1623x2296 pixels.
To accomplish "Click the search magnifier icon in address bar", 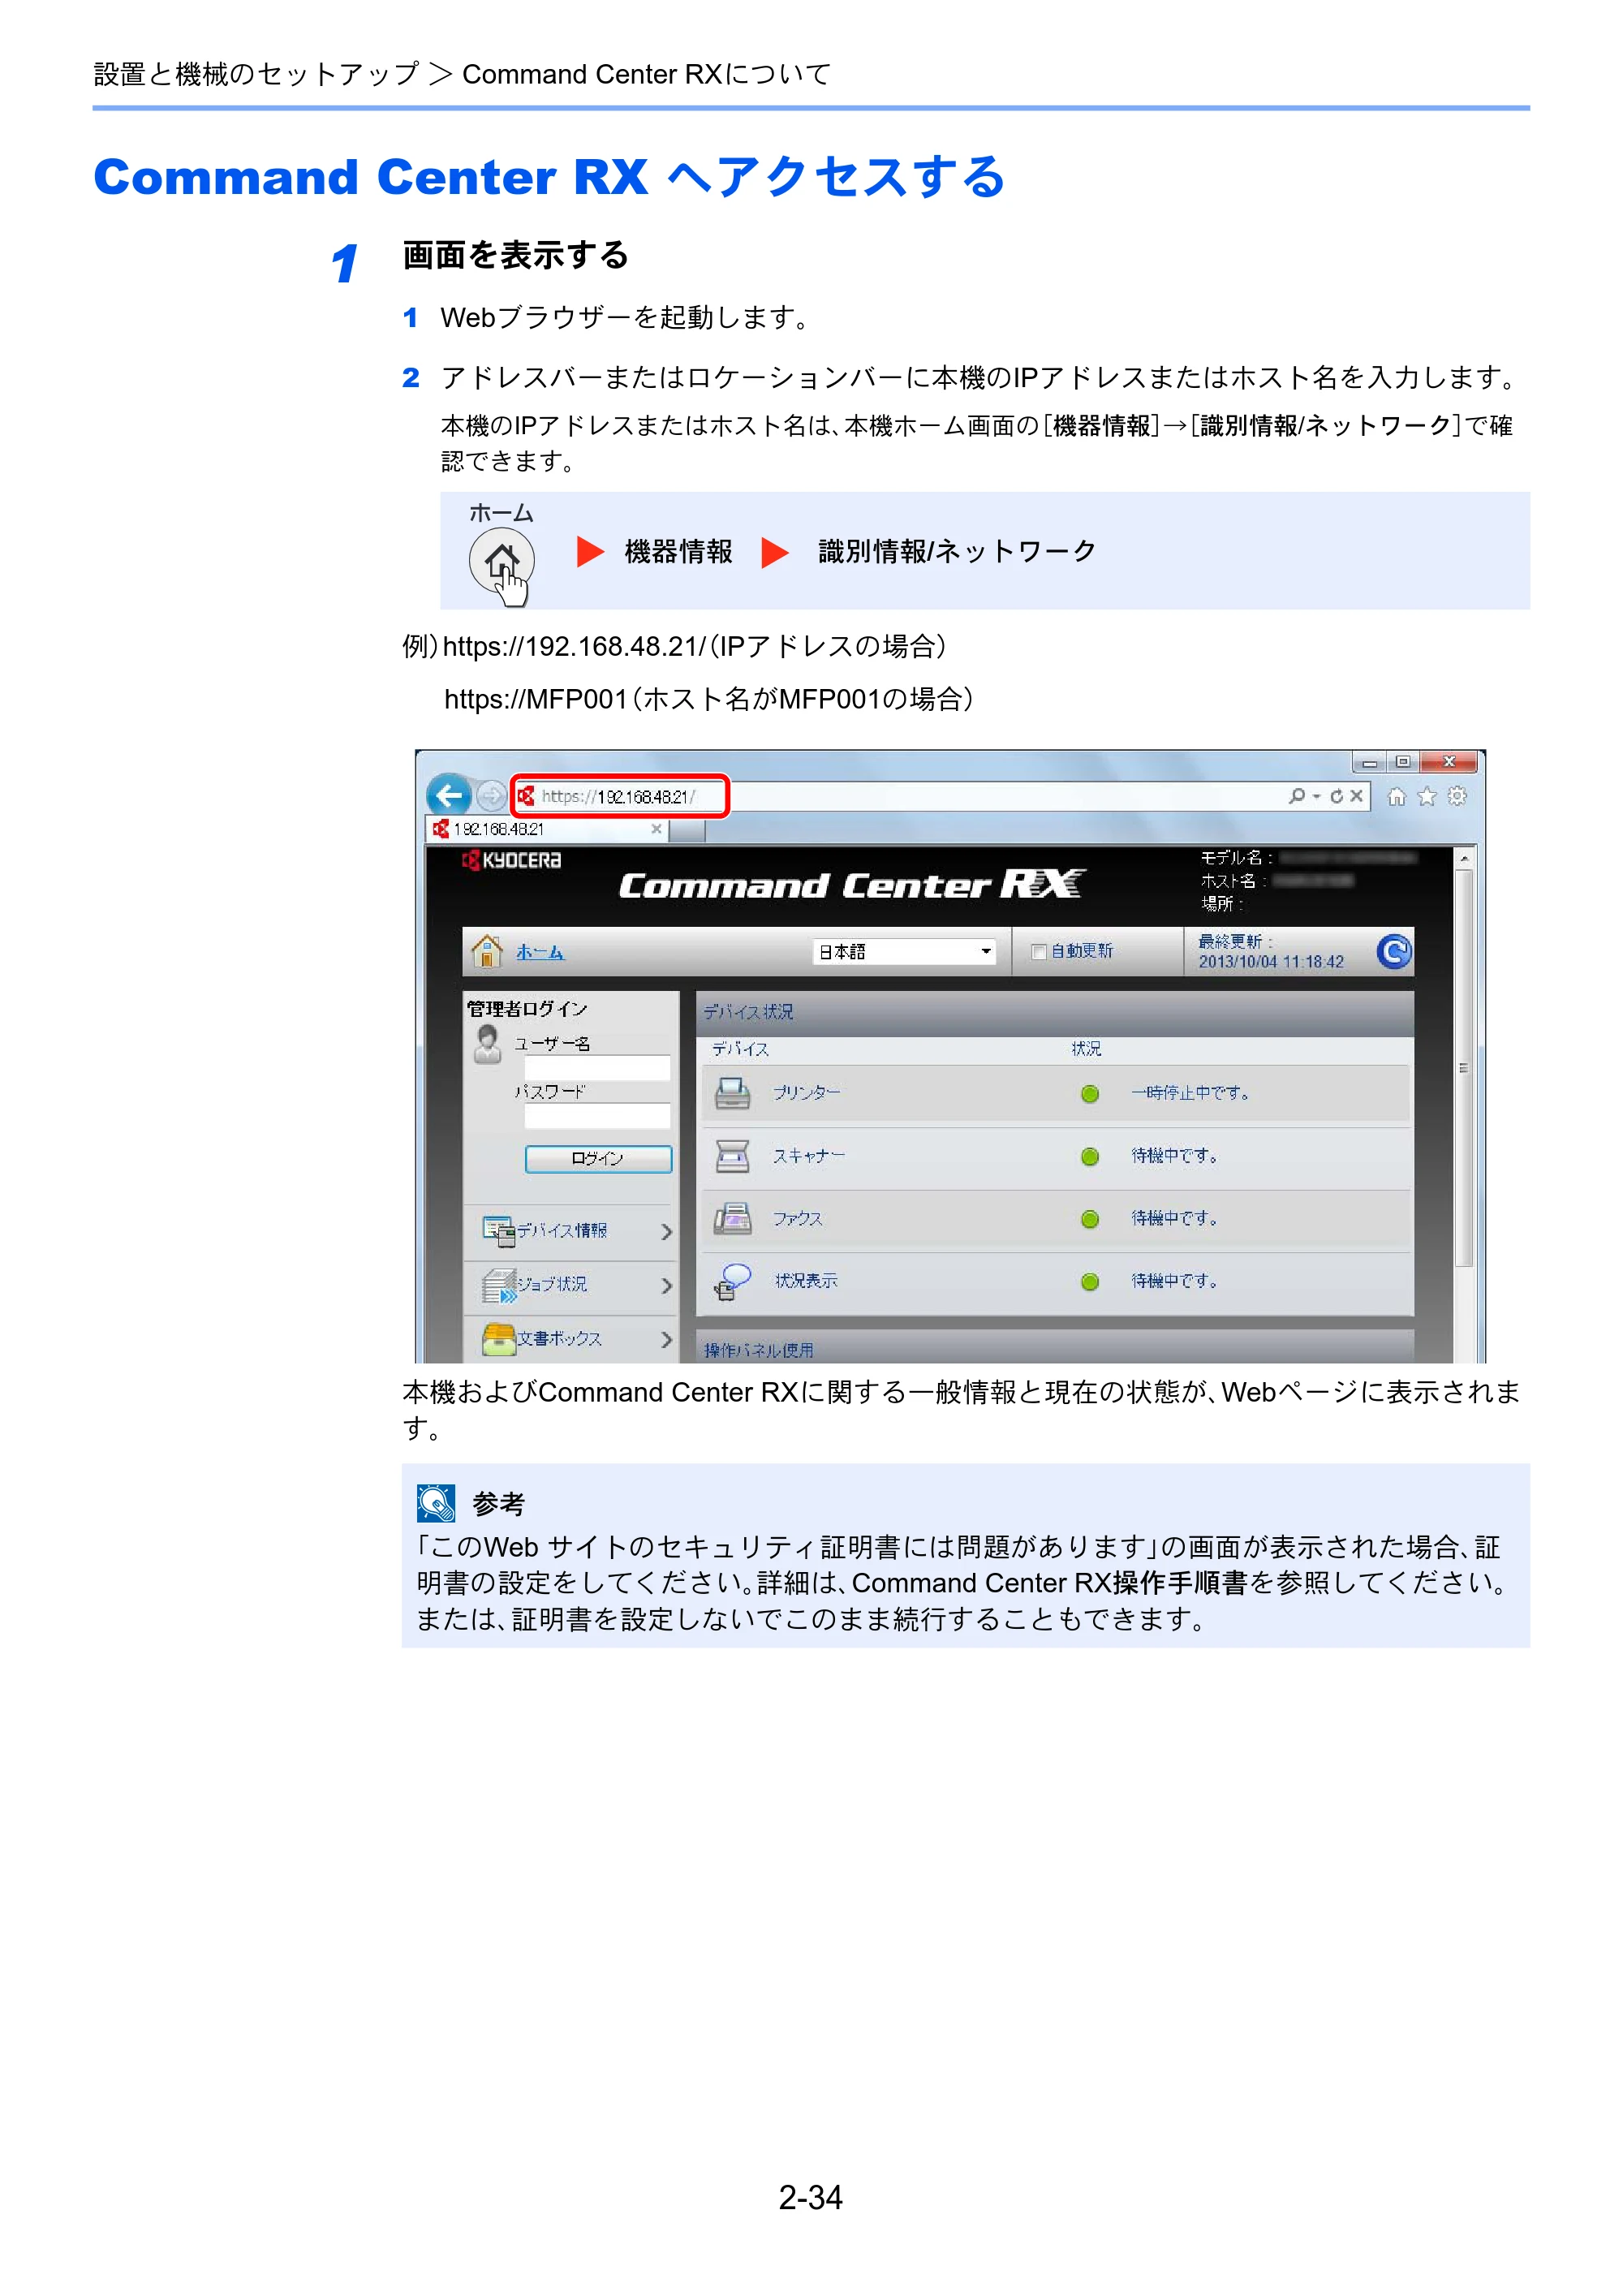I will (x=1296, y=796).
